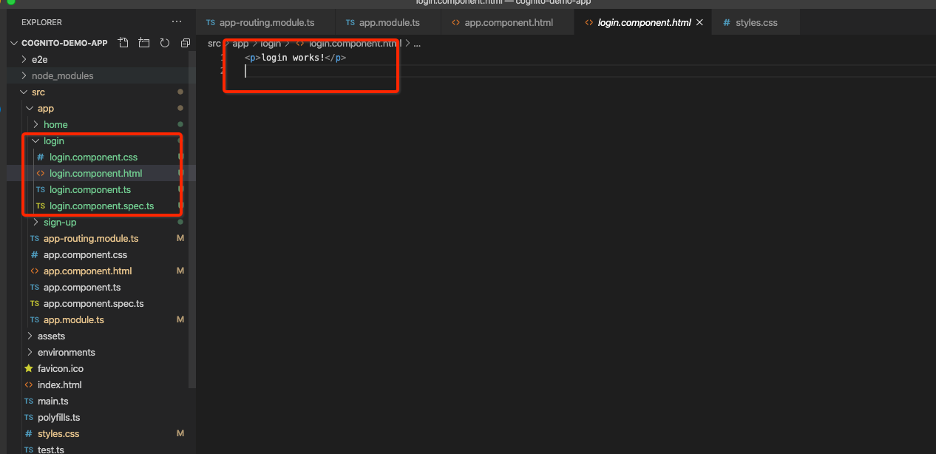The width and height of the screenshot is (936, 454).
Task: Open app.component.html in explorer tree
Action: pyautogui.click(x=88, y=271)
